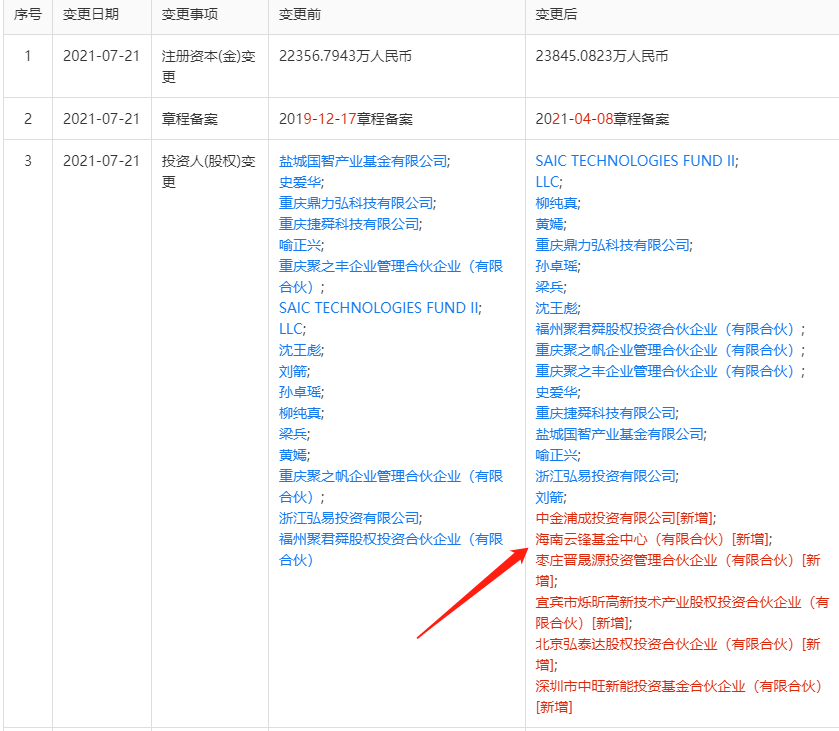Open 盐城国智产业基金有限公司 link in 变更前 column
Viewport: 839px width, 731px height.
[x=363, y=161]
